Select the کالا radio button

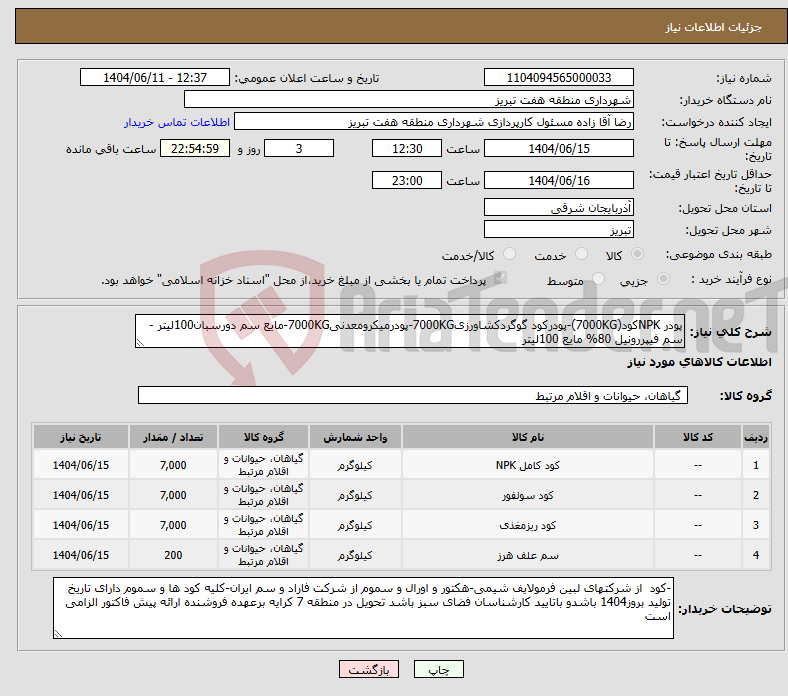point(639,255)
